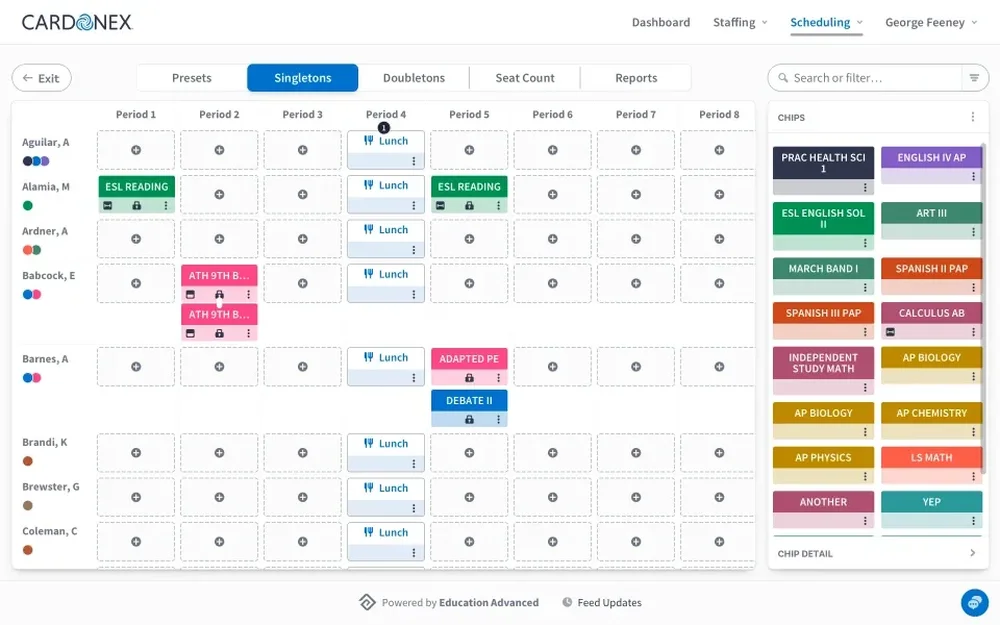Add a course to Alamia, M Period 2
Screen dimensions: 1000x625
point(219,195)
